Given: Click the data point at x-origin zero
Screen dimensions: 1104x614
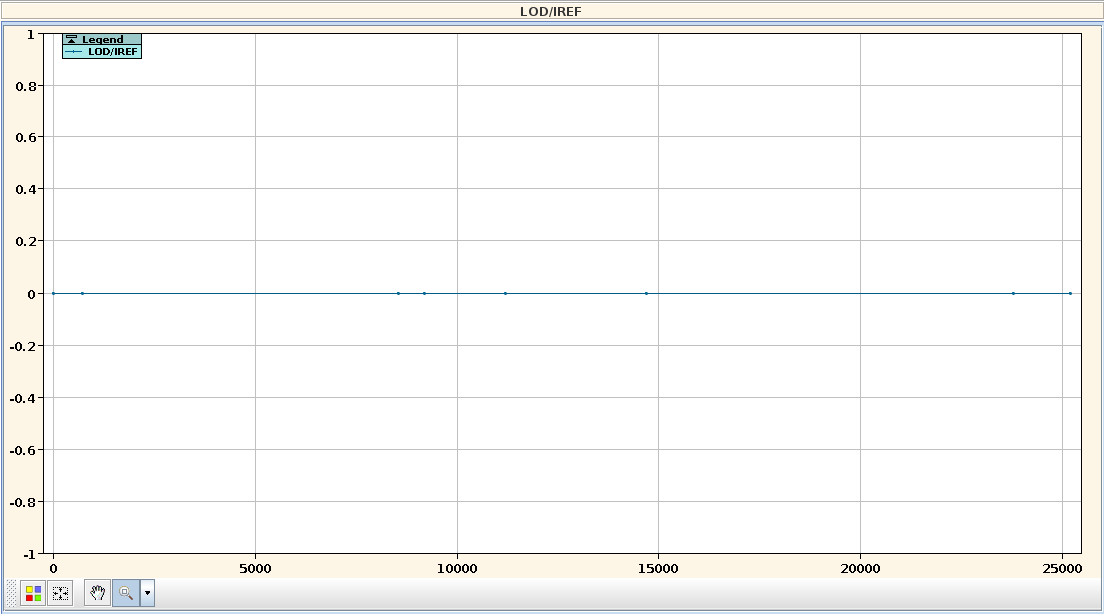Looking at the screenshot, I should pyautogui.click(x=54, y=293).
